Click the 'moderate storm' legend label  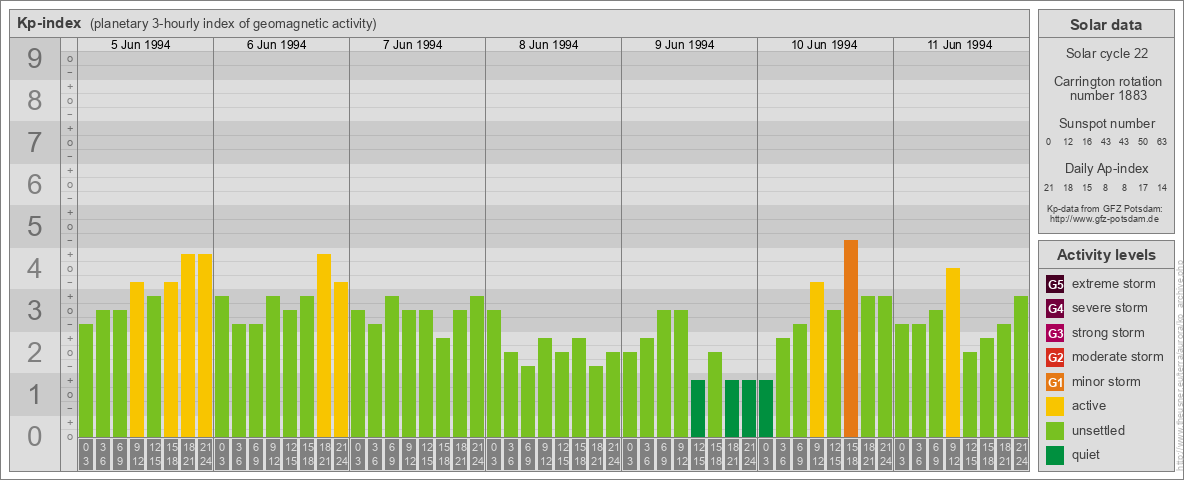pyautogui.click(x=1118, y=357)
